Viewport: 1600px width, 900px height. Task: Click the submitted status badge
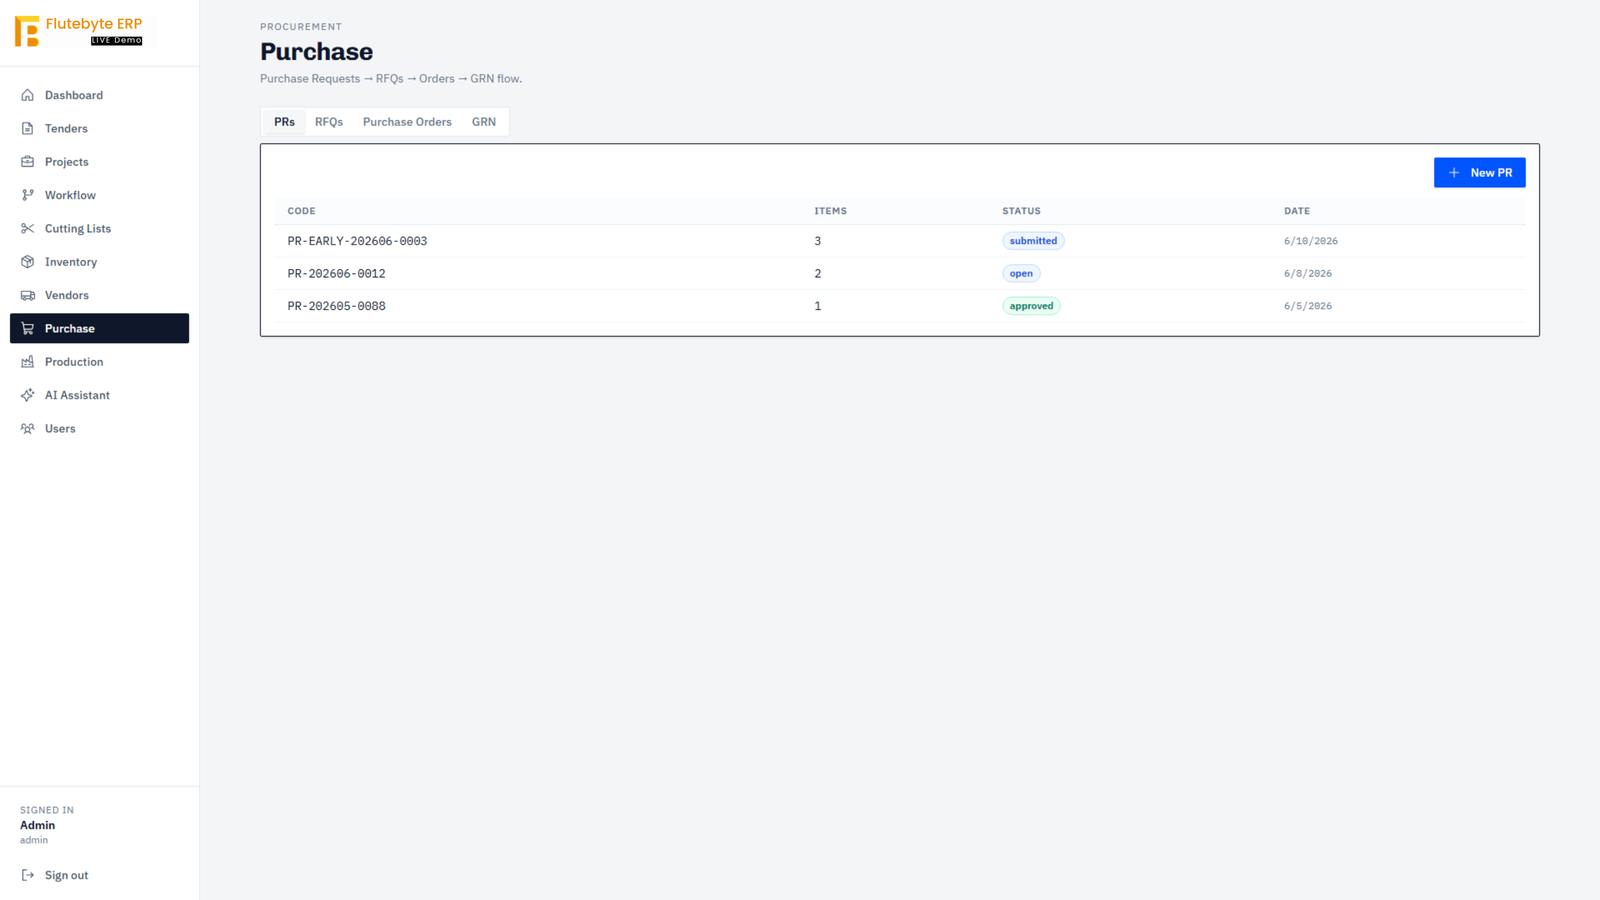tap(1033, 241)
